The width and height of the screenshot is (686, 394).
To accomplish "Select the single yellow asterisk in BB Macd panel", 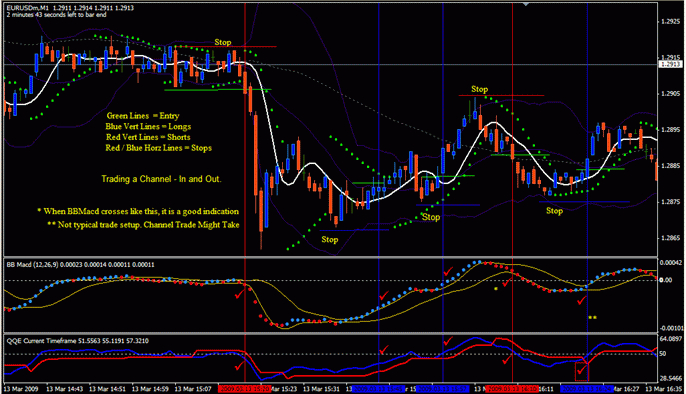I will point(496,289).
